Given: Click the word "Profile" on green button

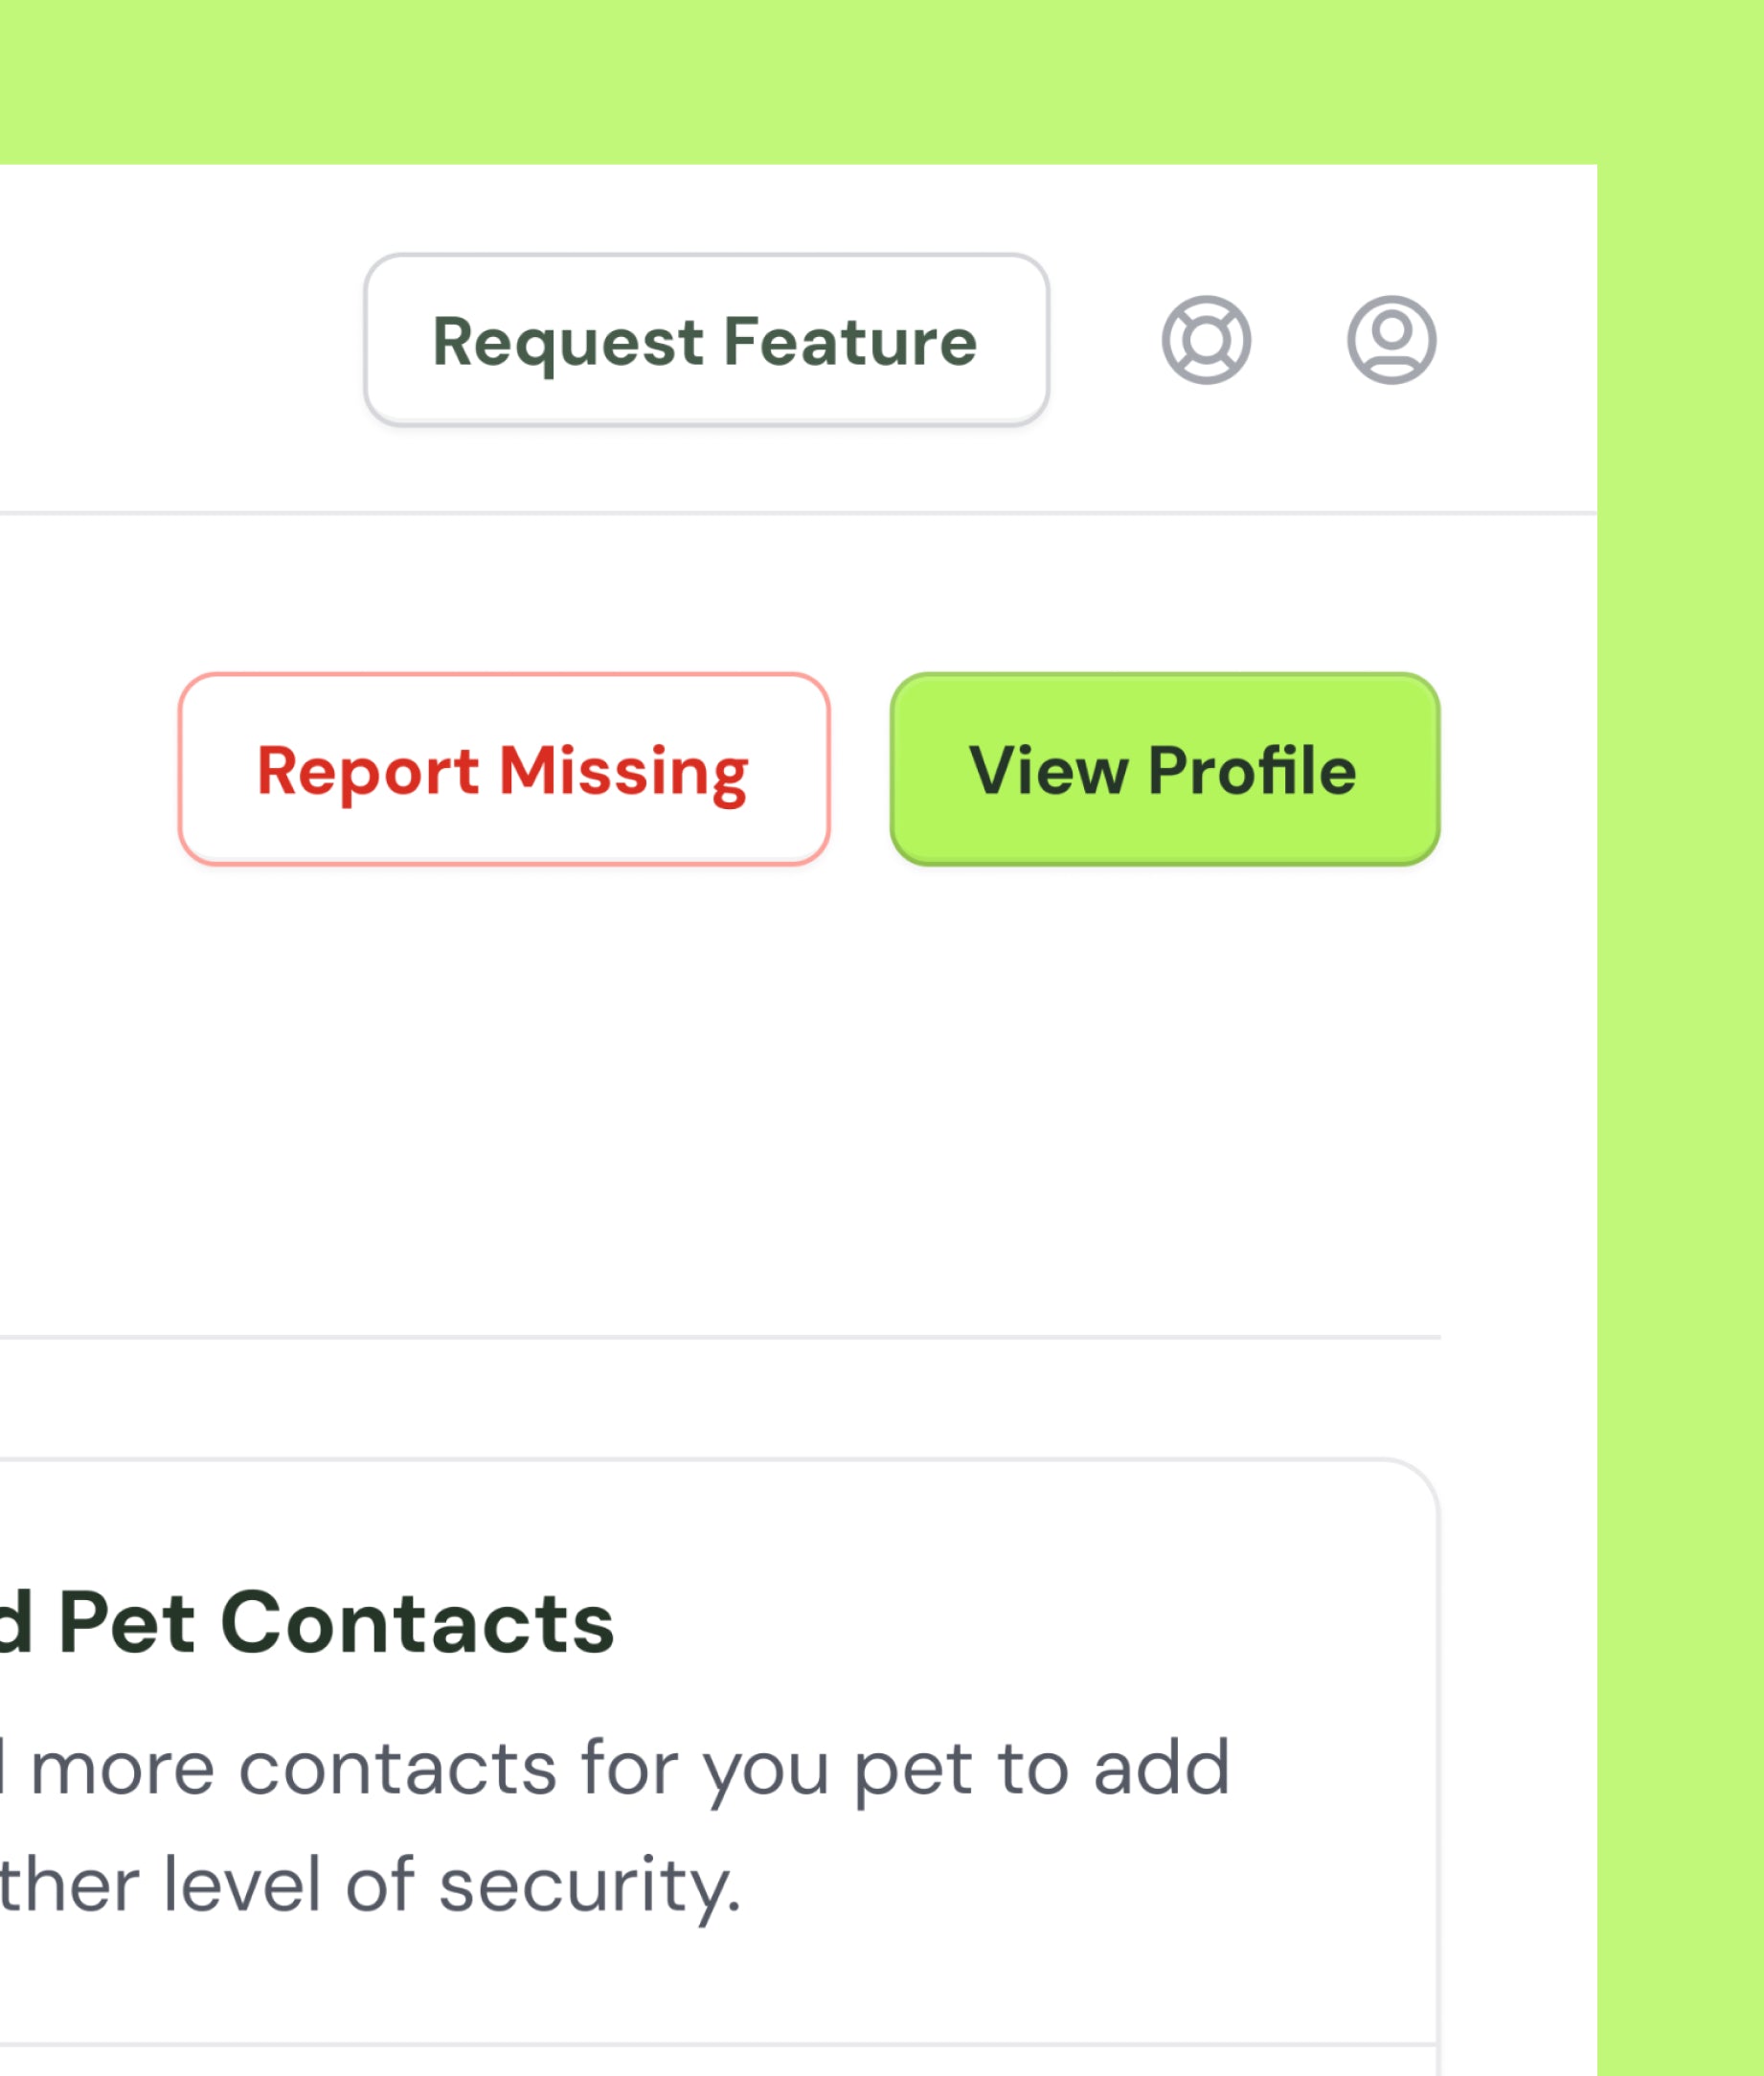Looking at the screenshot, I should coord(1251,771).
